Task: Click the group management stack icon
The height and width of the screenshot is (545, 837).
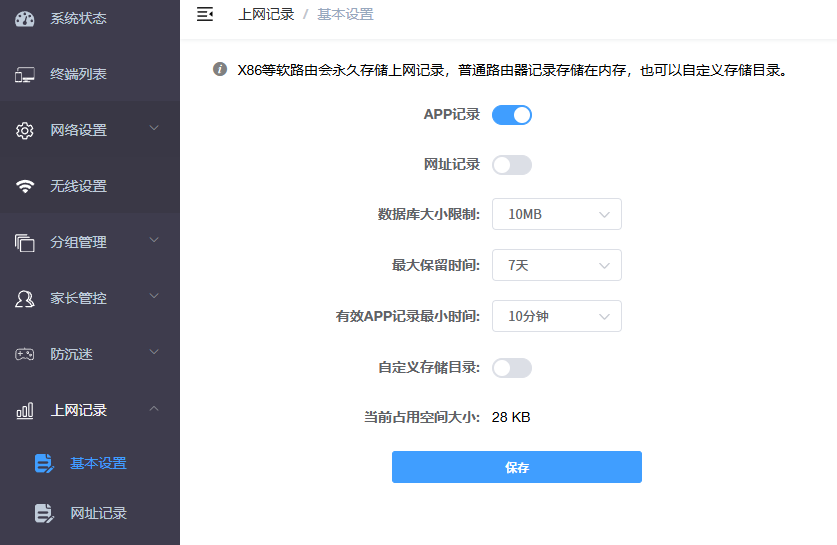Action: [x=25, y=242]
